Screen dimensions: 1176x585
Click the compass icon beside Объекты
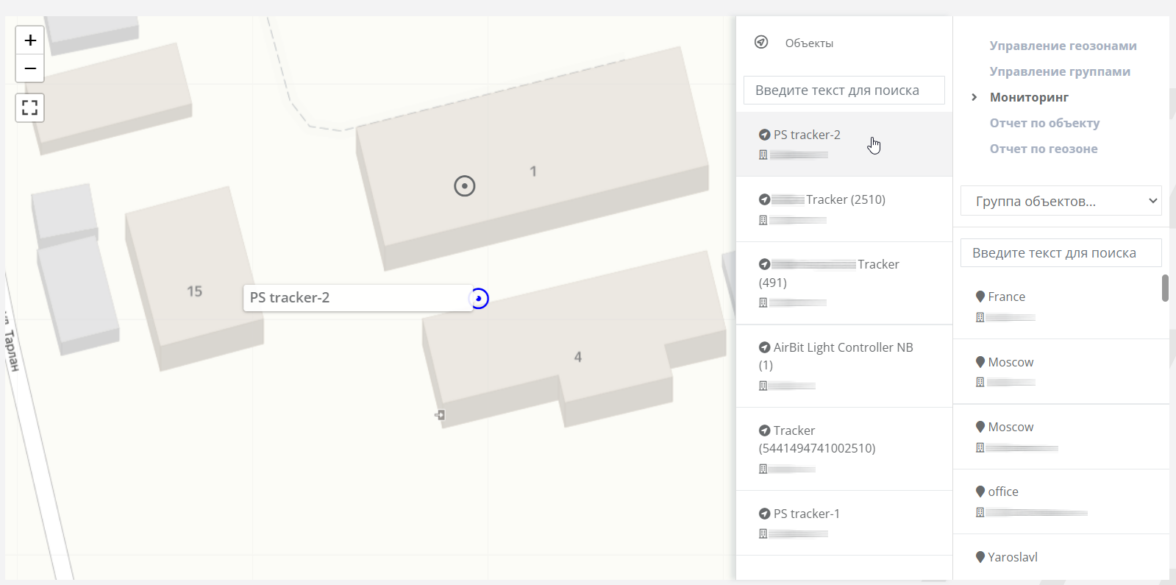coord(761,43)
